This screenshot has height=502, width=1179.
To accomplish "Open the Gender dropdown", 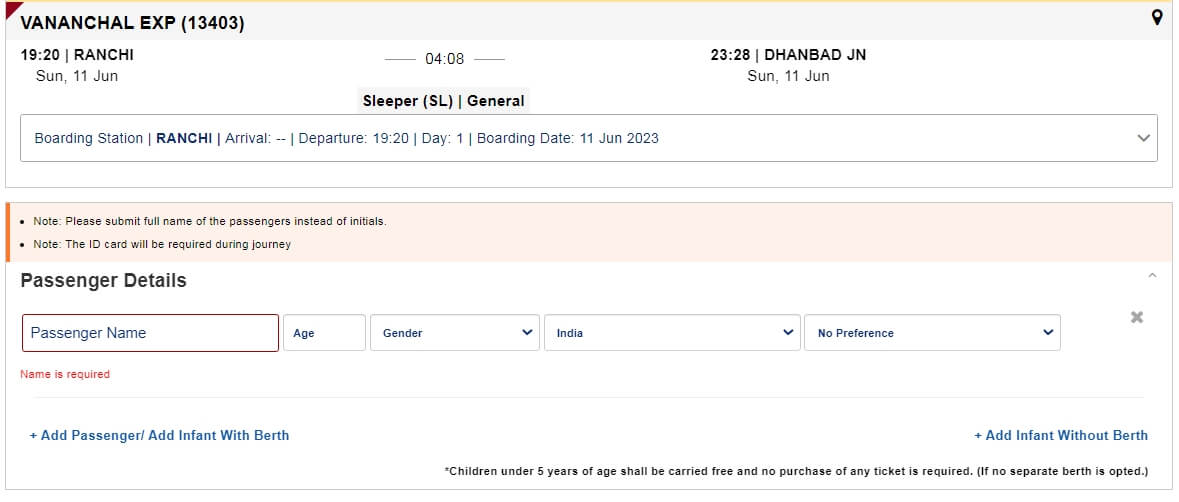I will [455, 333].
